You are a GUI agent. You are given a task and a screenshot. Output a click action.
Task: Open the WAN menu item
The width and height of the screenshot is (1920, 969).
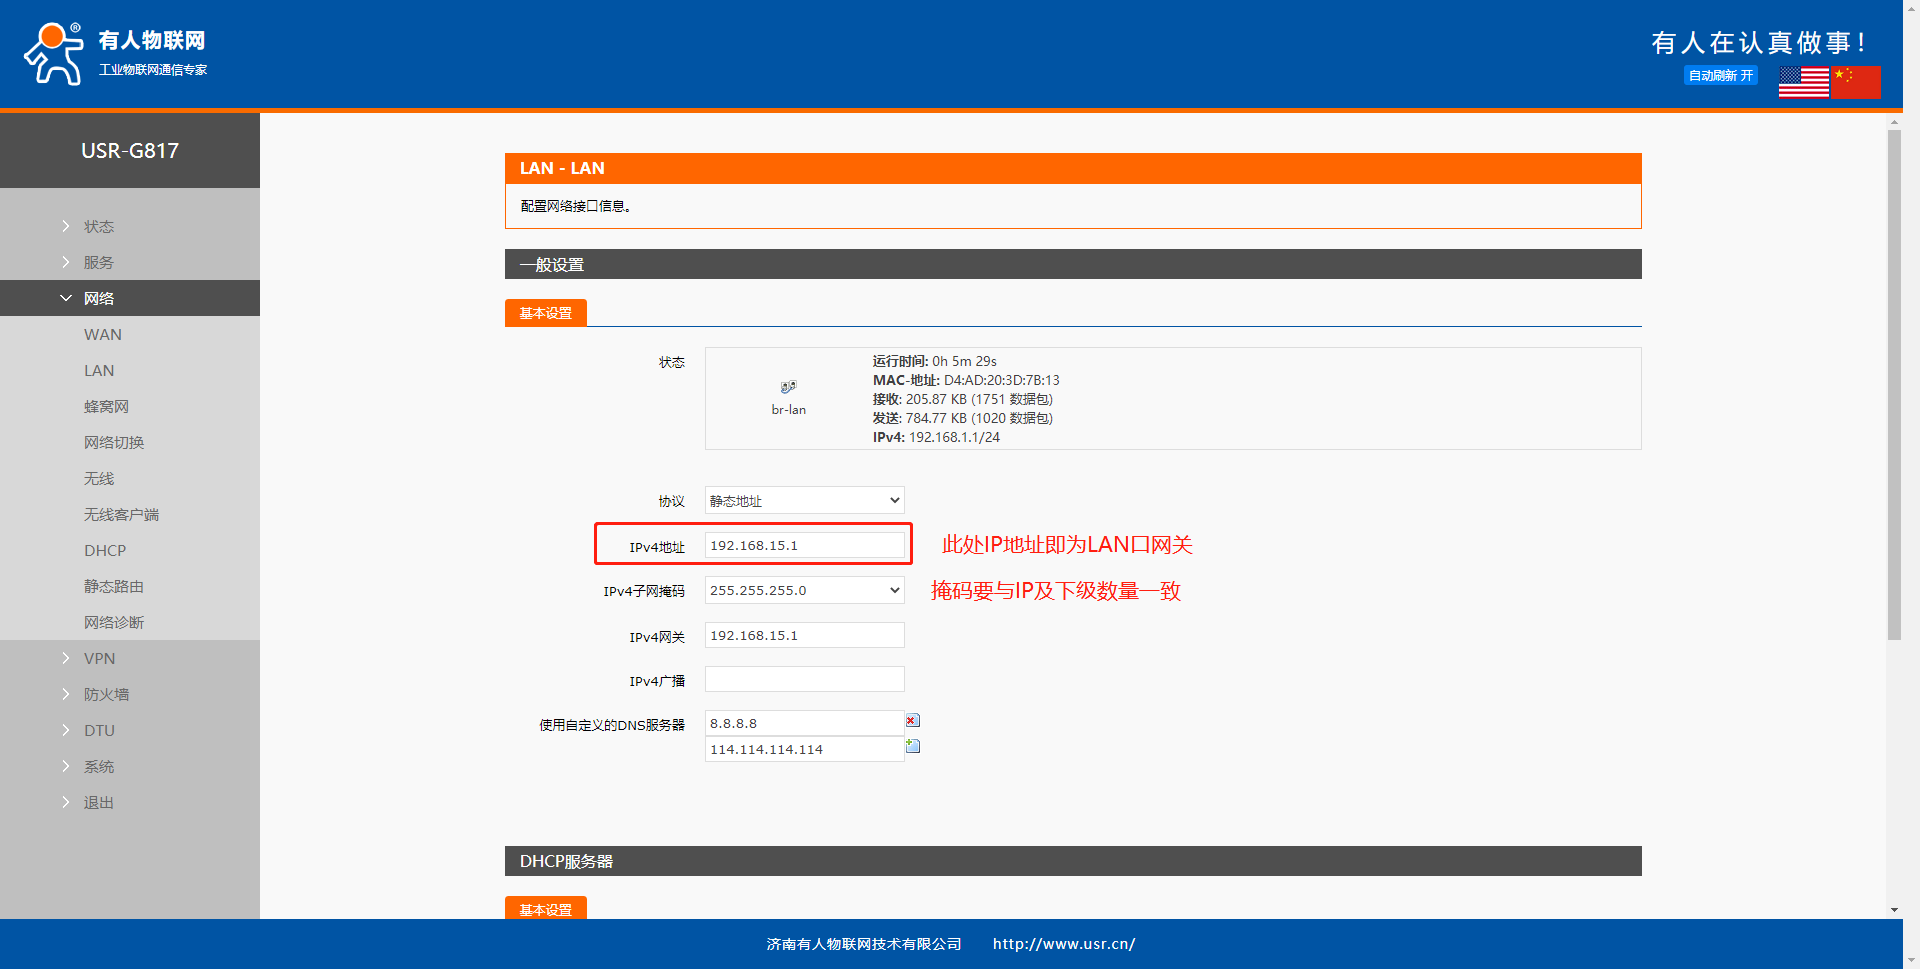(103, 335)
